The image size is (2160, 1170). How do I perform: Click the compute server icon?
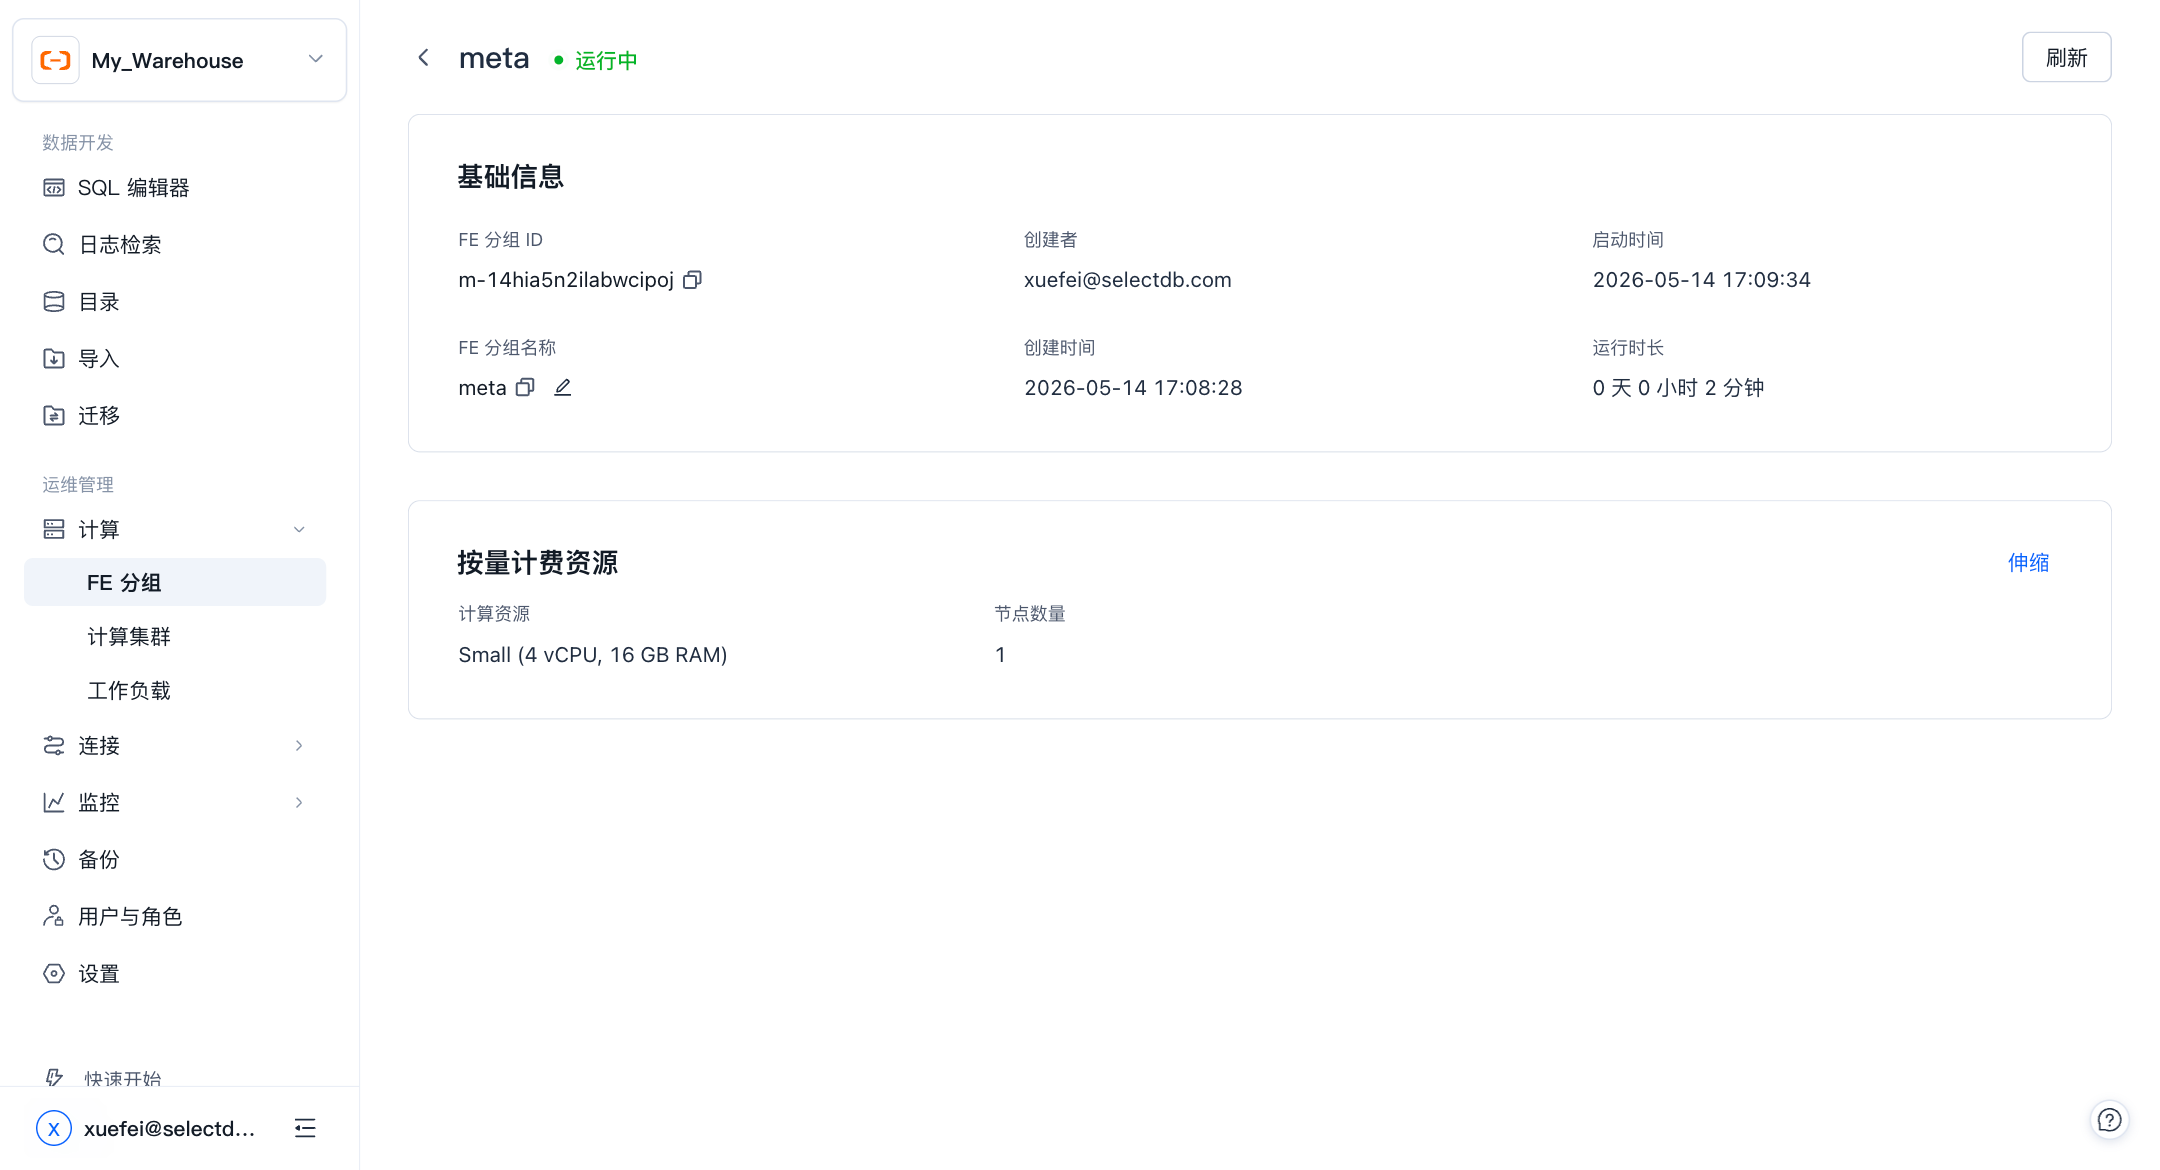54,529
